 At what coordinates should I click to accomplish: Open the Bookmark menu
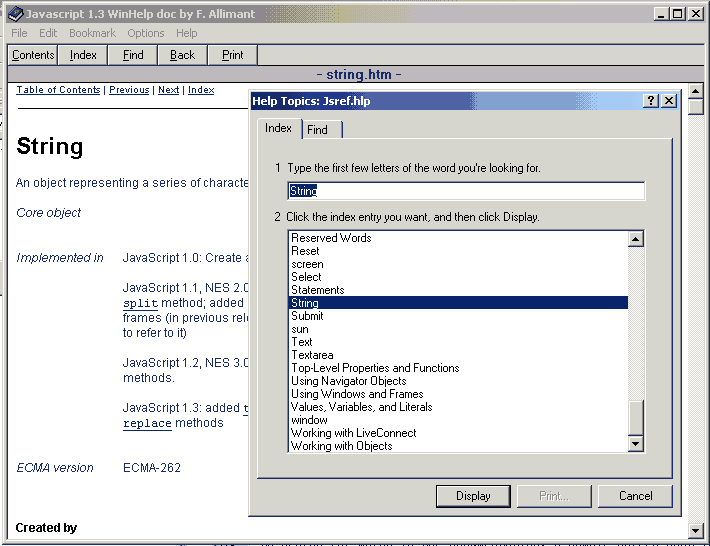coord(92,33)
